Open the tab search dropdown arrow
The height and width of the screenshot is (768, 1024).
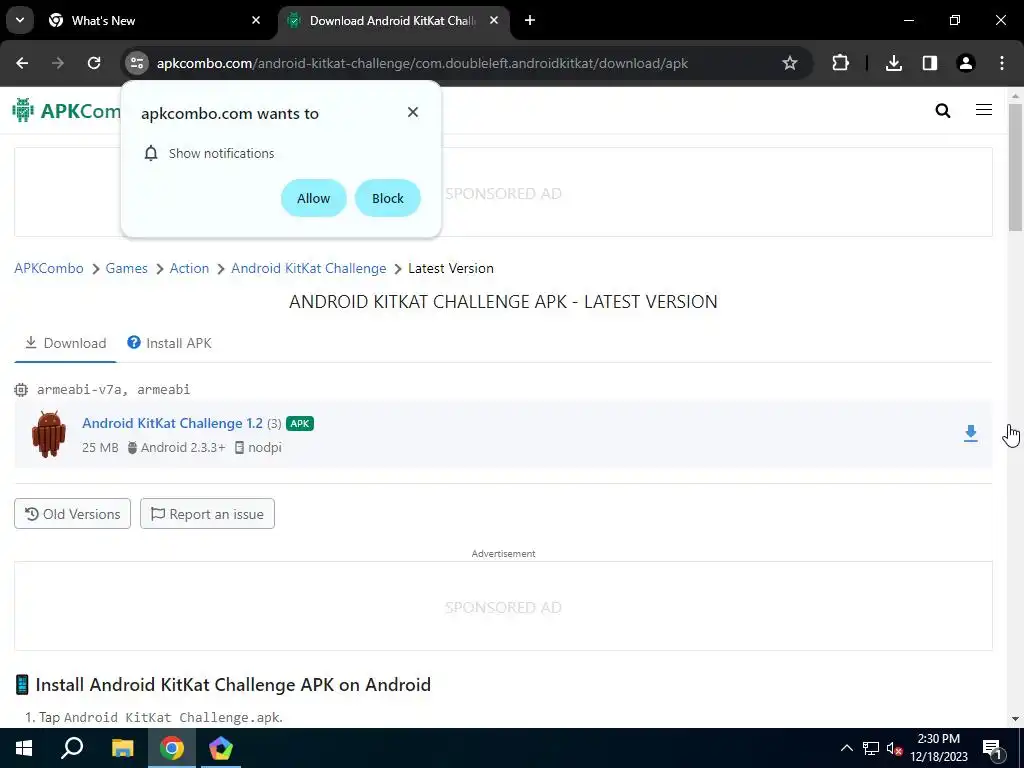20,20
